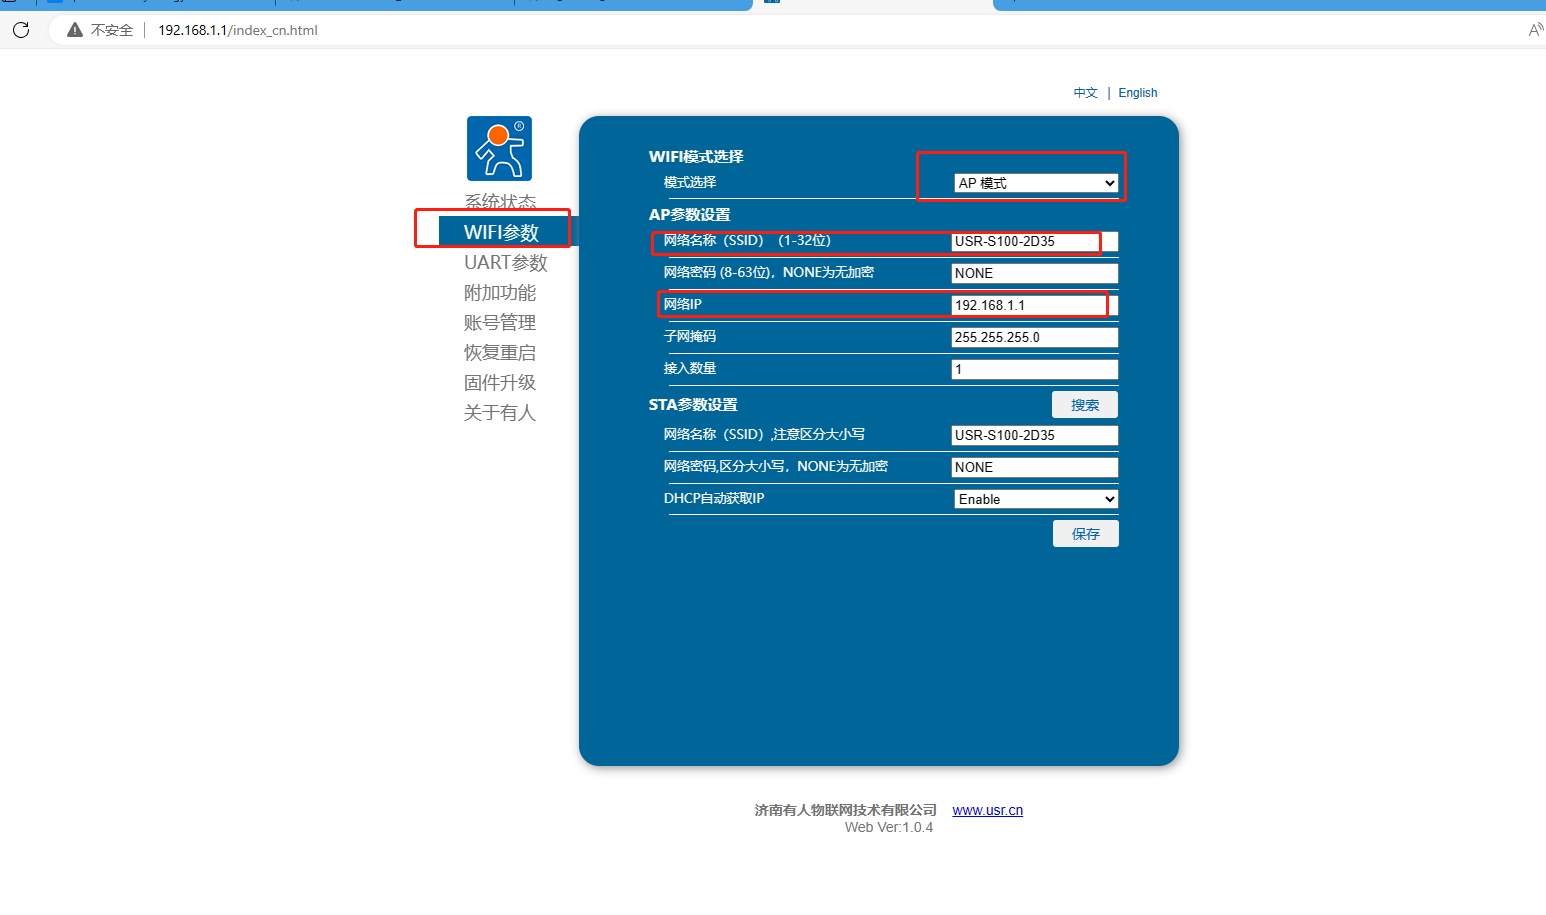
Task: Click the AP SSID input field
Action: (x=1034, y=241)
